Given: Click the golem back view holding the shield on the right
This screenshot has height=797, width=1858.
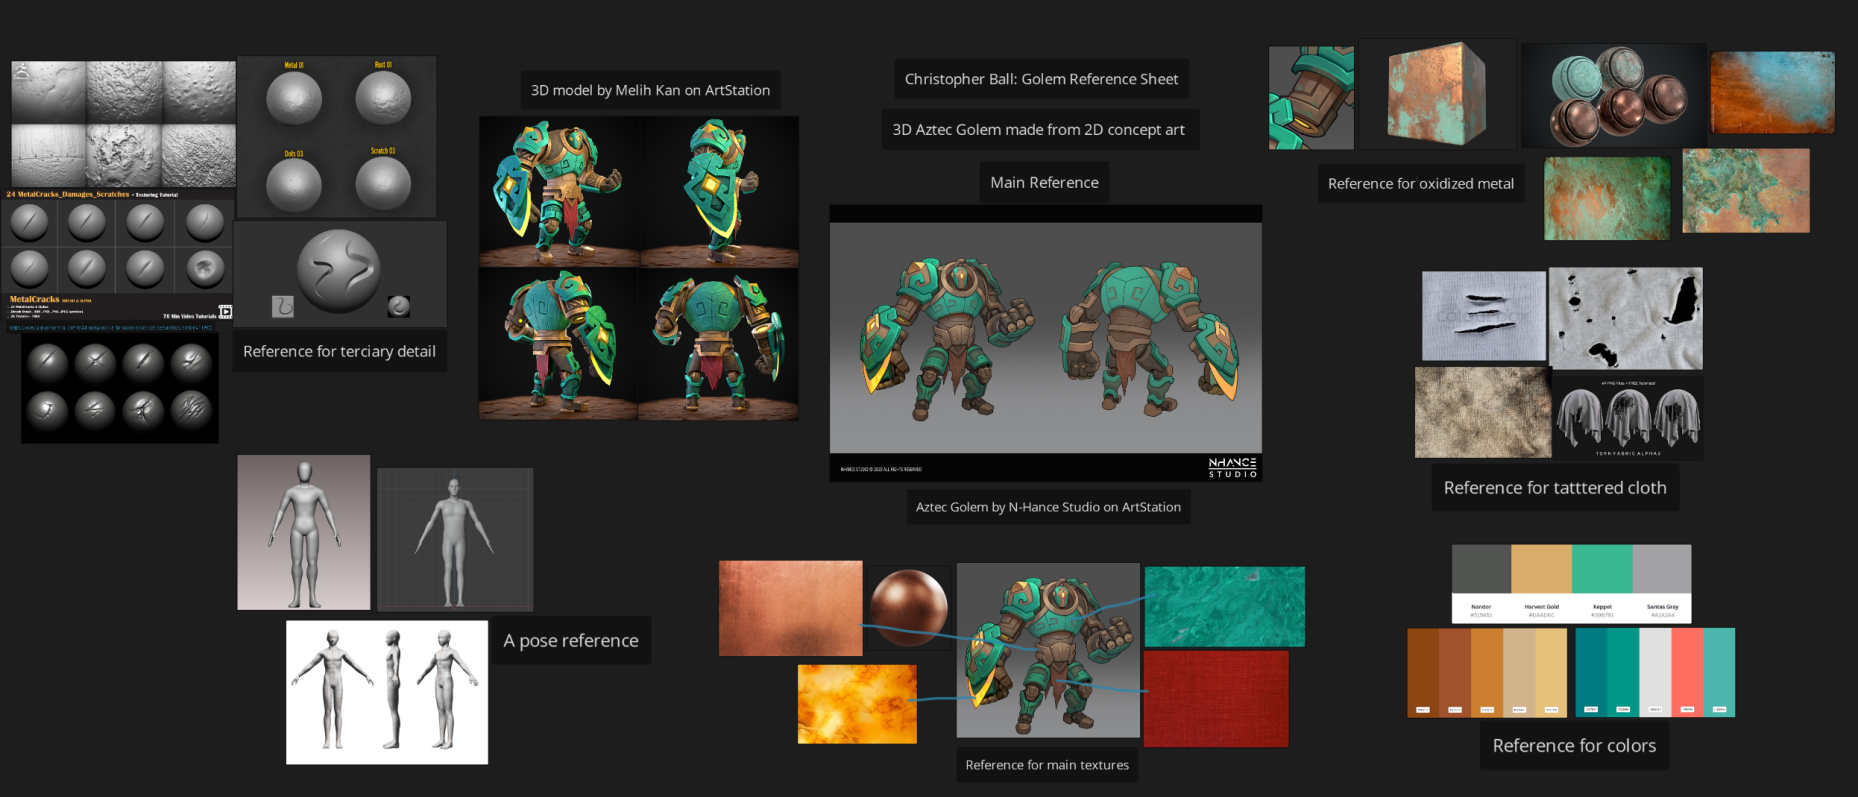Looking at the screenshot, I should tap(559, 343).
